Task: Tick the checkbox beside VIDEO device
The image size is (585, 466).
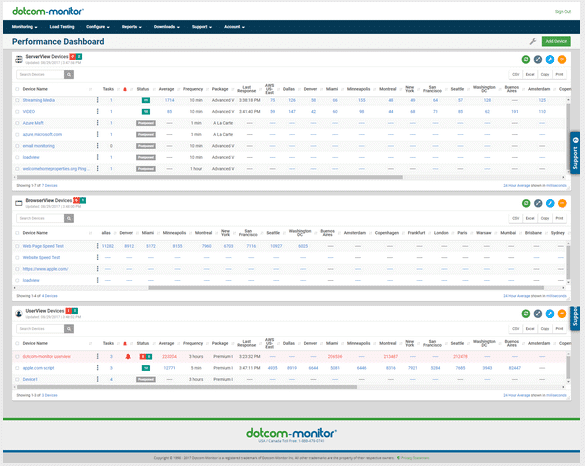Action: pyautogui.click(x=17, y=112)
